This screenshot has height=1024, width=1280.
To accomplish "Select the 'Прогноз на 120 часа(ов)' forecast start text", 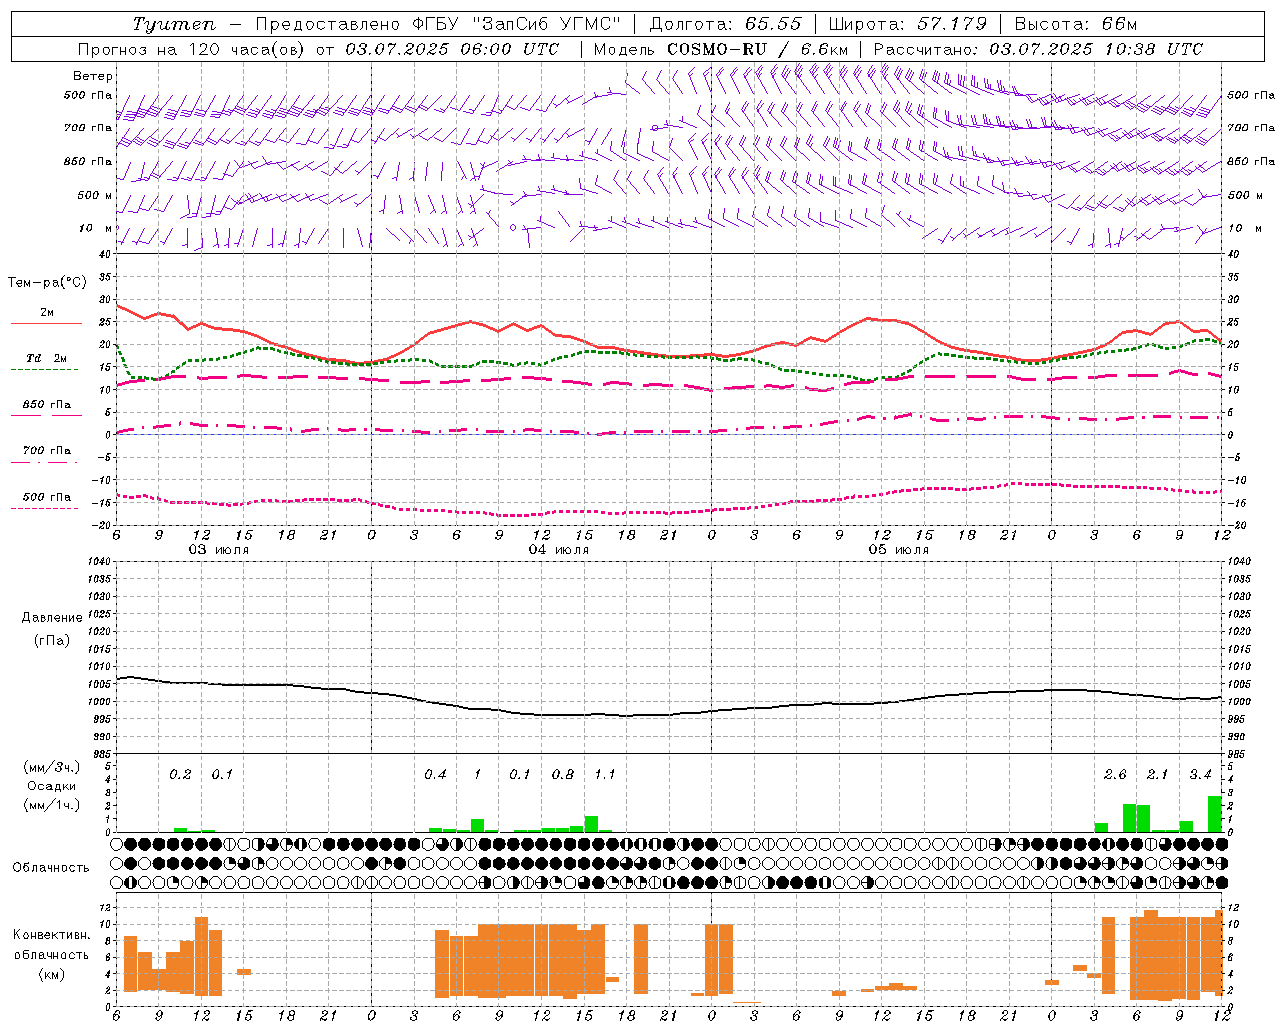I will tap(193, 49).
